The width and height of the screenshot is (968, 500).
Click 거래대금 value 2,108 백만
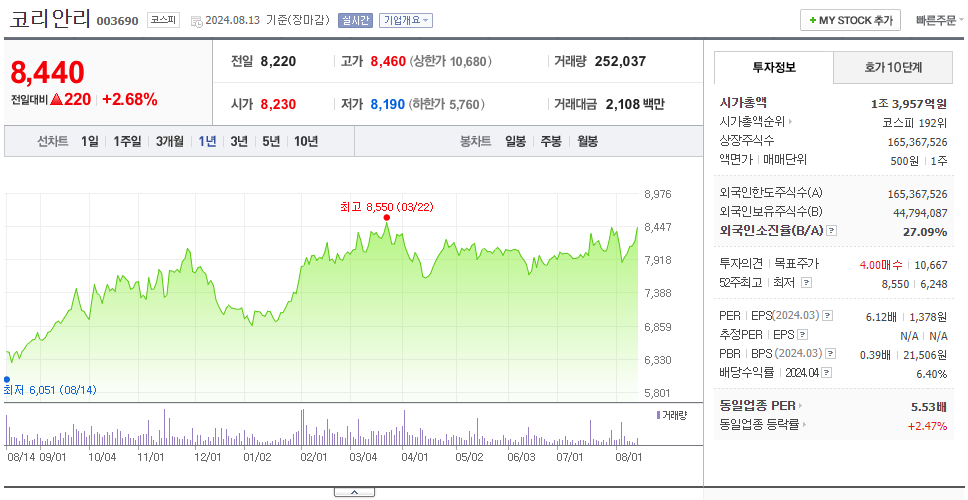[x=635, y=104]
